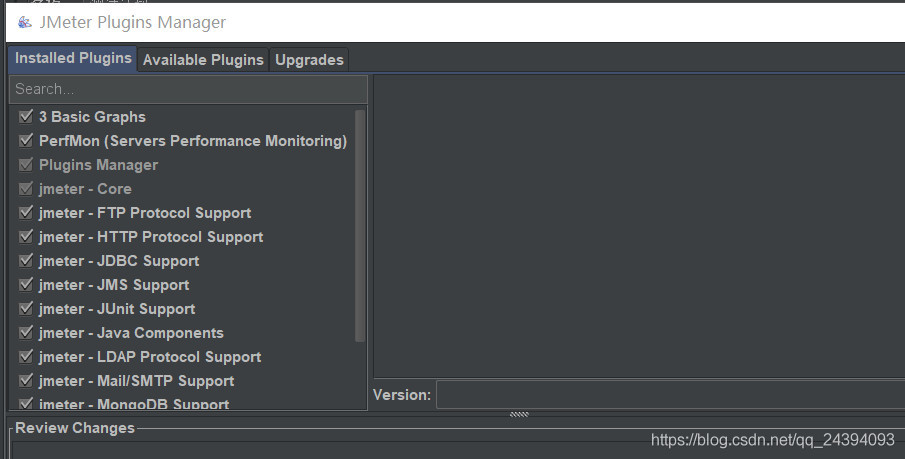The width and height of the screenshot is (905, 459).
Task: Select 'PerfMon (Servers Performance Monitoring)' row
Action: point(193,141)
